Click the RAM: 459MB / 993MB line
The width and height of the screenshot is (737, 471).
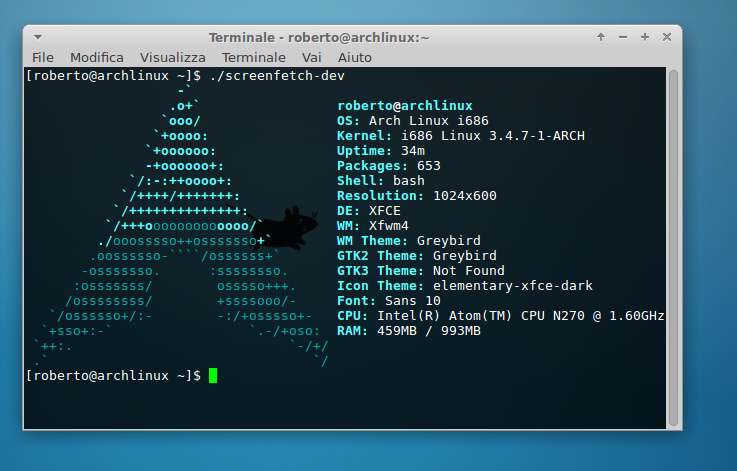coord(408,331)
